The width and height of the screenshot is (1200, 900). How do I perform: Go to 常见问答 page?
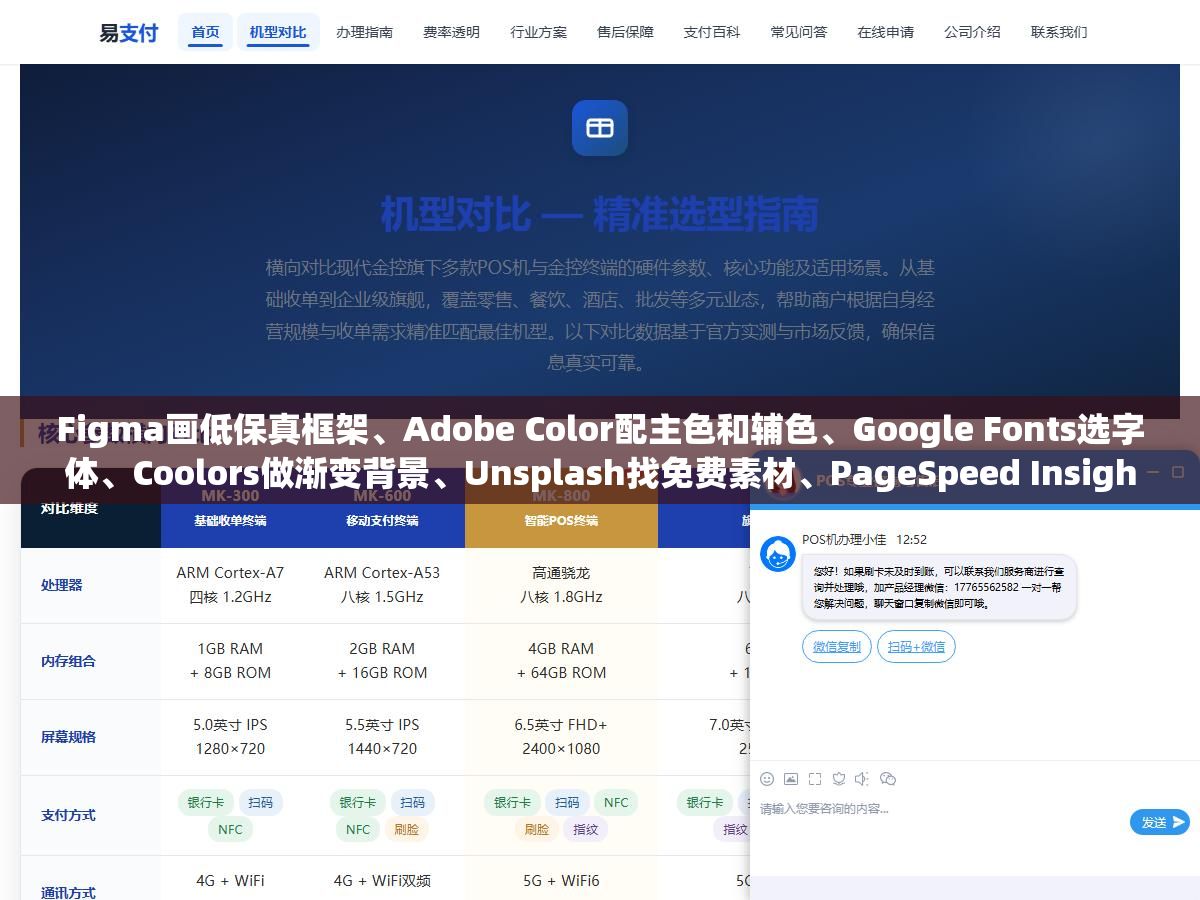click(799, 32)
